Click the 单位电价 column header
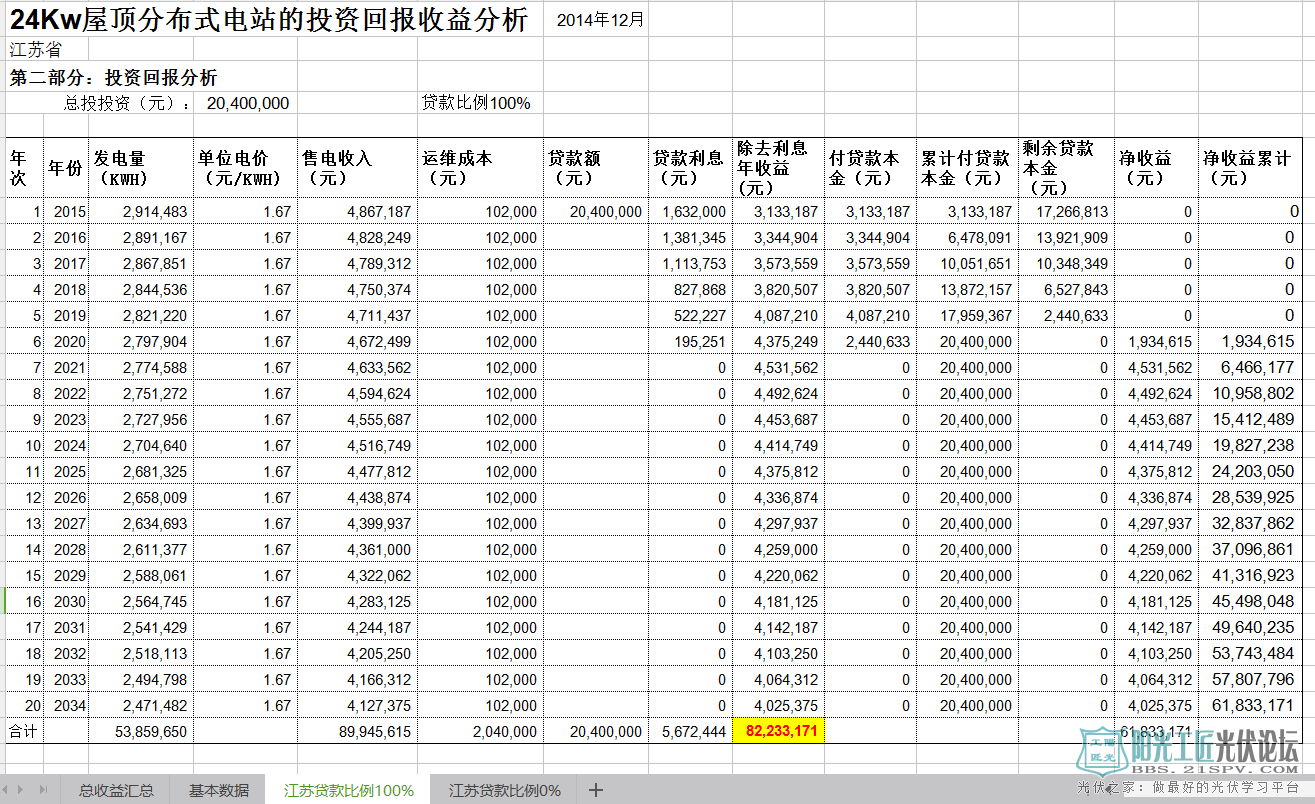Image resolution: width=1315 pixels, height=804 pixels. [245, 167]
